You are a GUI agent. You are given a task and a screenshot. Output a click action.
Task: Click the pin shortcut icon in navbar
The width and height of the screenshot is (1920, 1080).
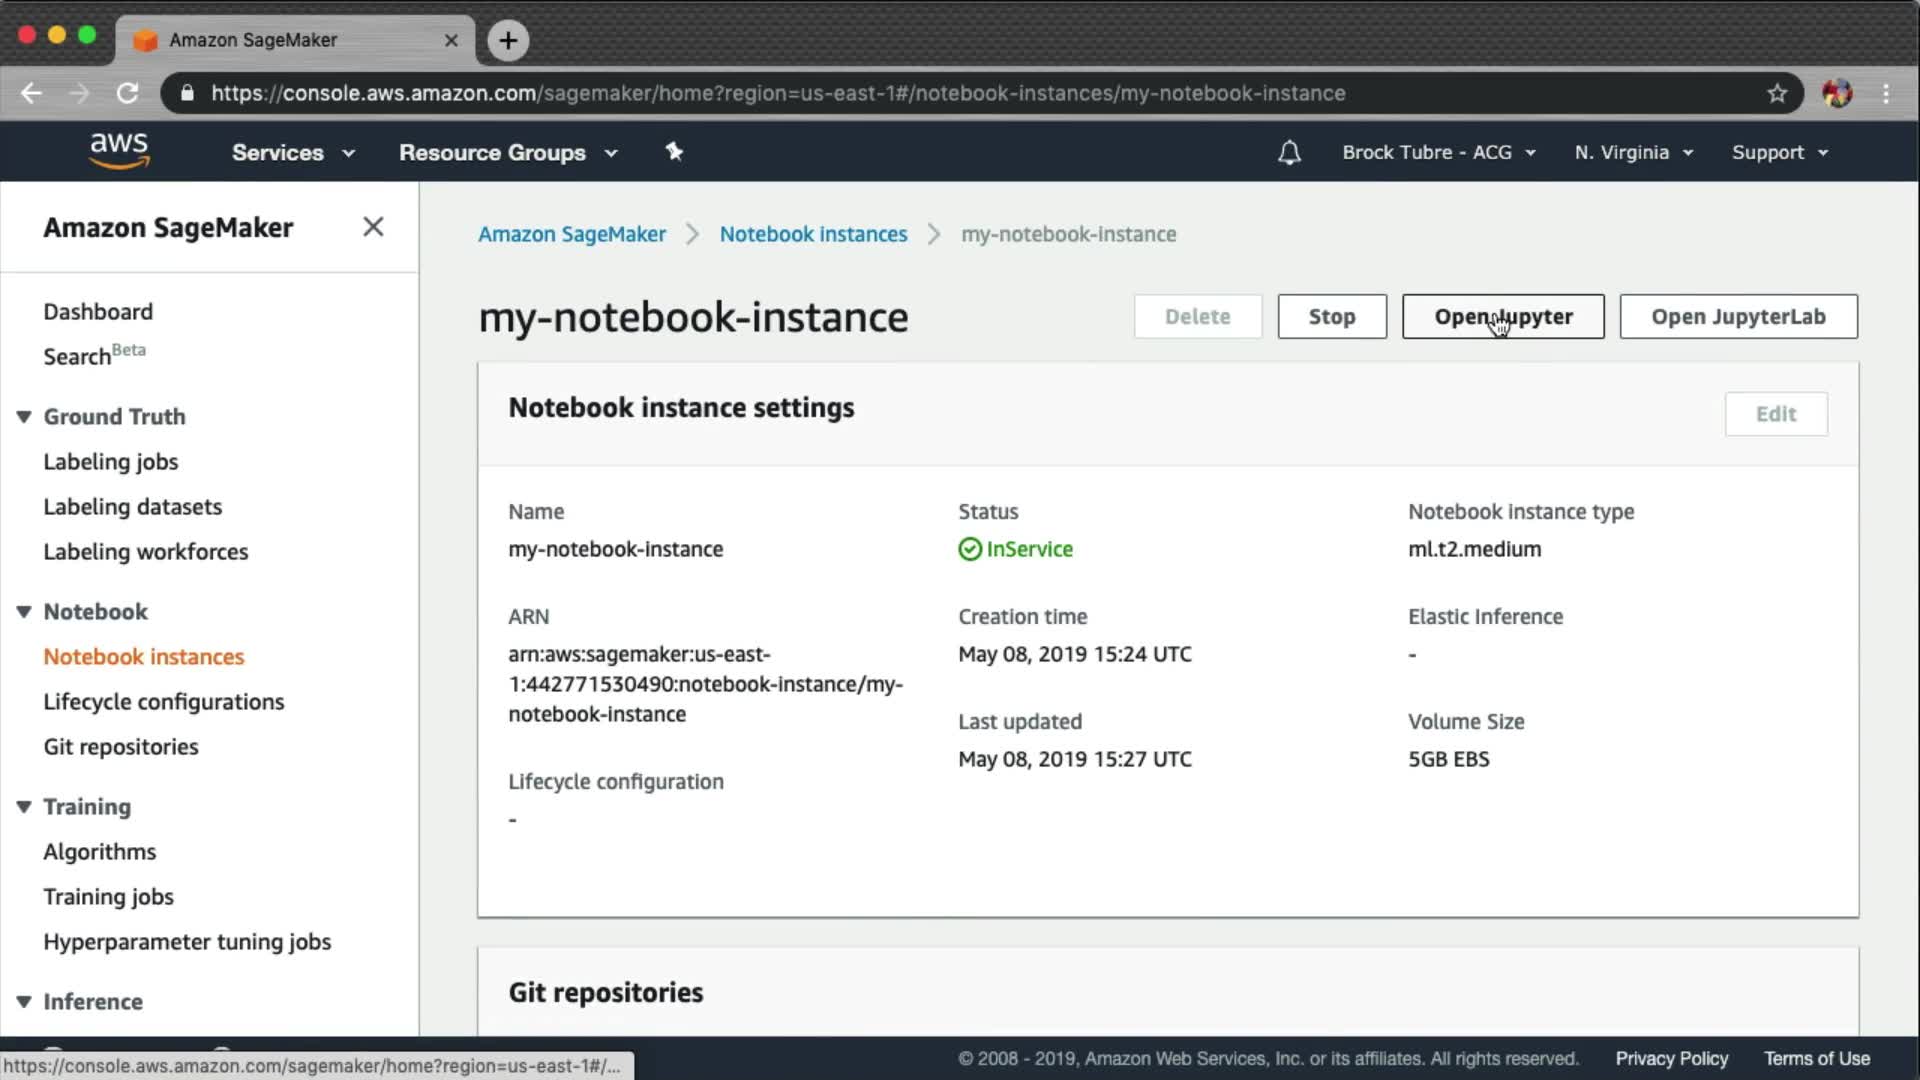coord(674,151)
